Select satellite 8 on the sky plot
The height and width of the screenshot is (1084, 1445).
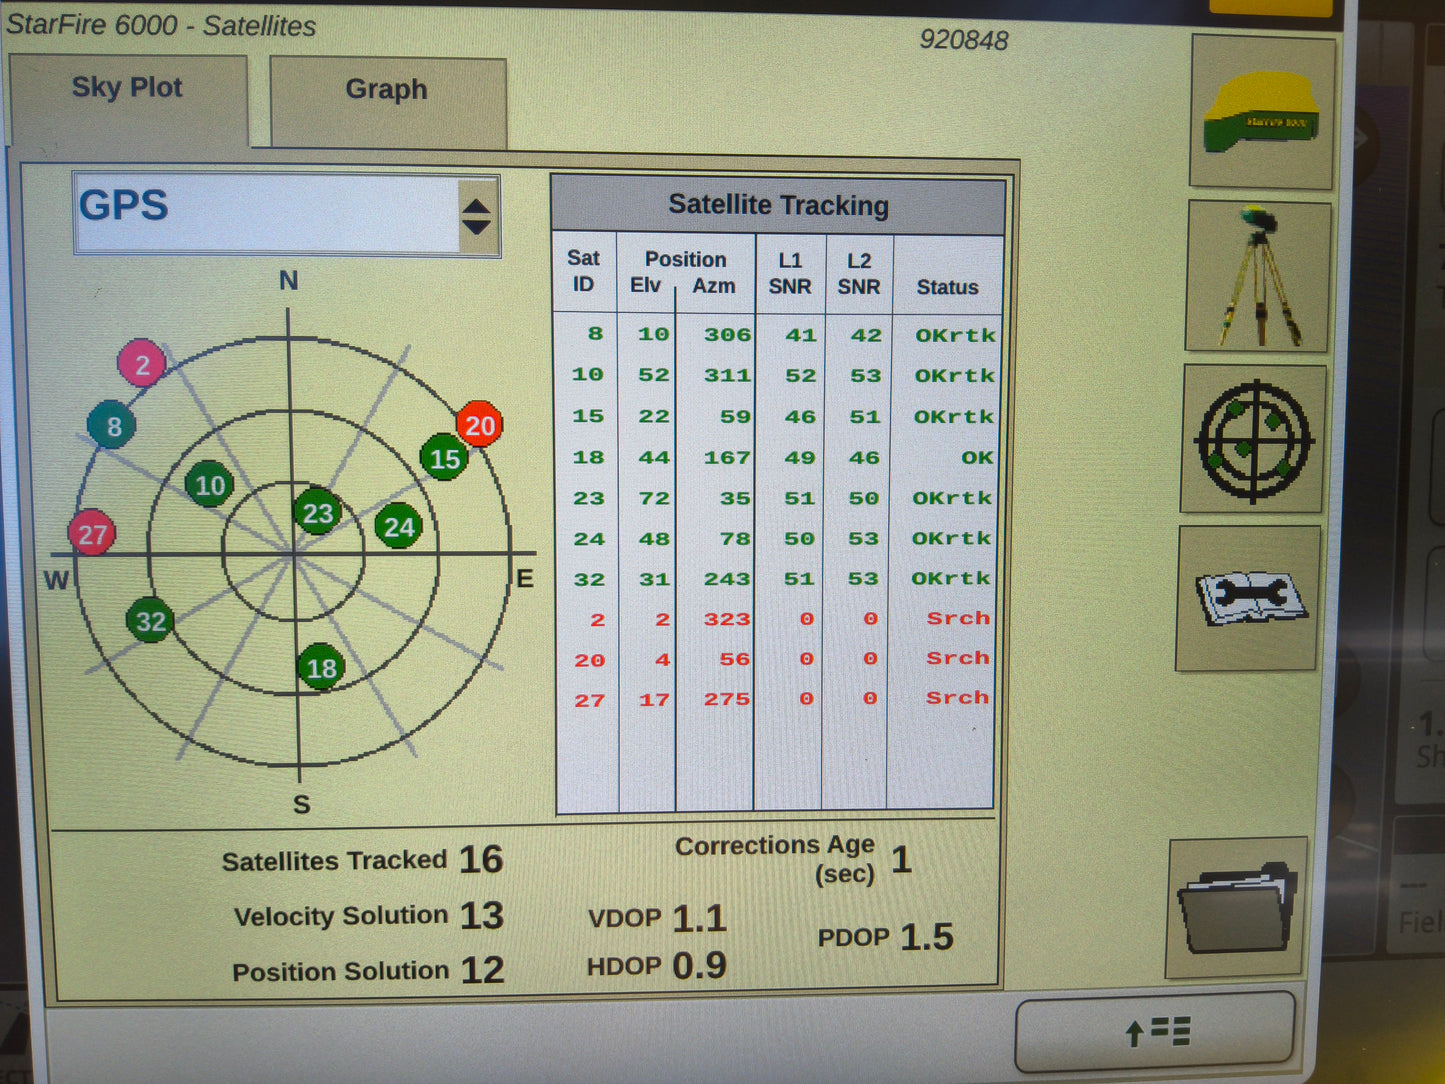[113, 426]
